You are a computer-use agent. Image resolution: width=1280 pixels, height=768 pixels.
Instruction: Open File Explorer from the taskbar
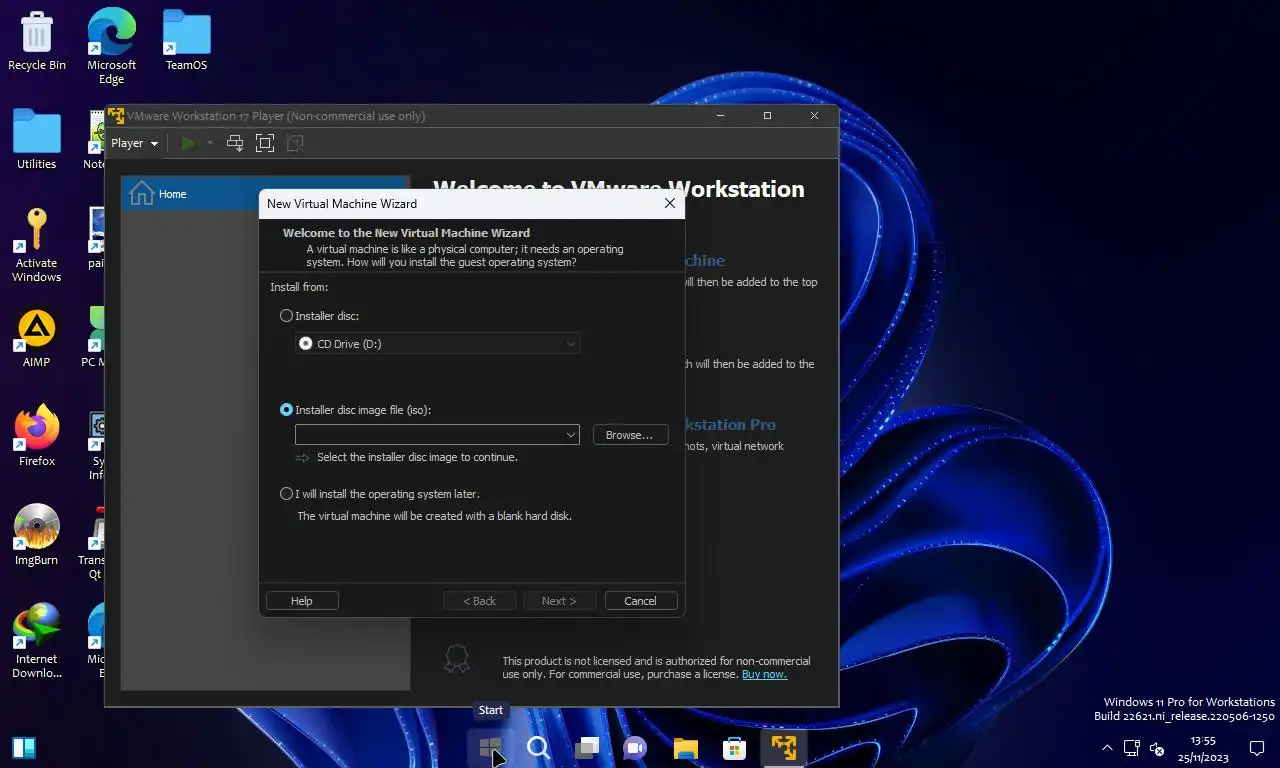pyautogui.click(x=685, y=747)
